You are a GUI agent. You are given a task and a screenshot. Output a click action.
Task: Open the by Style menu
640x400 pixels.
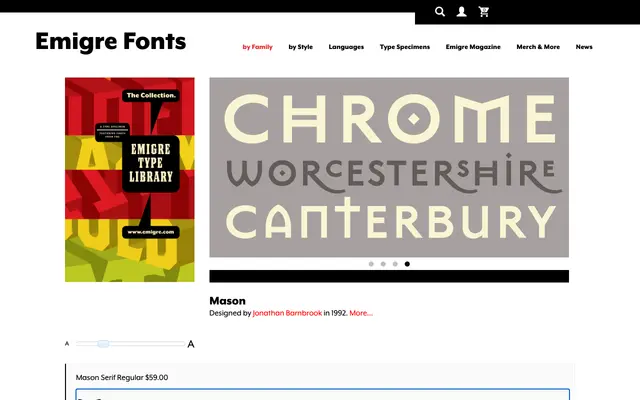(300, 47)
